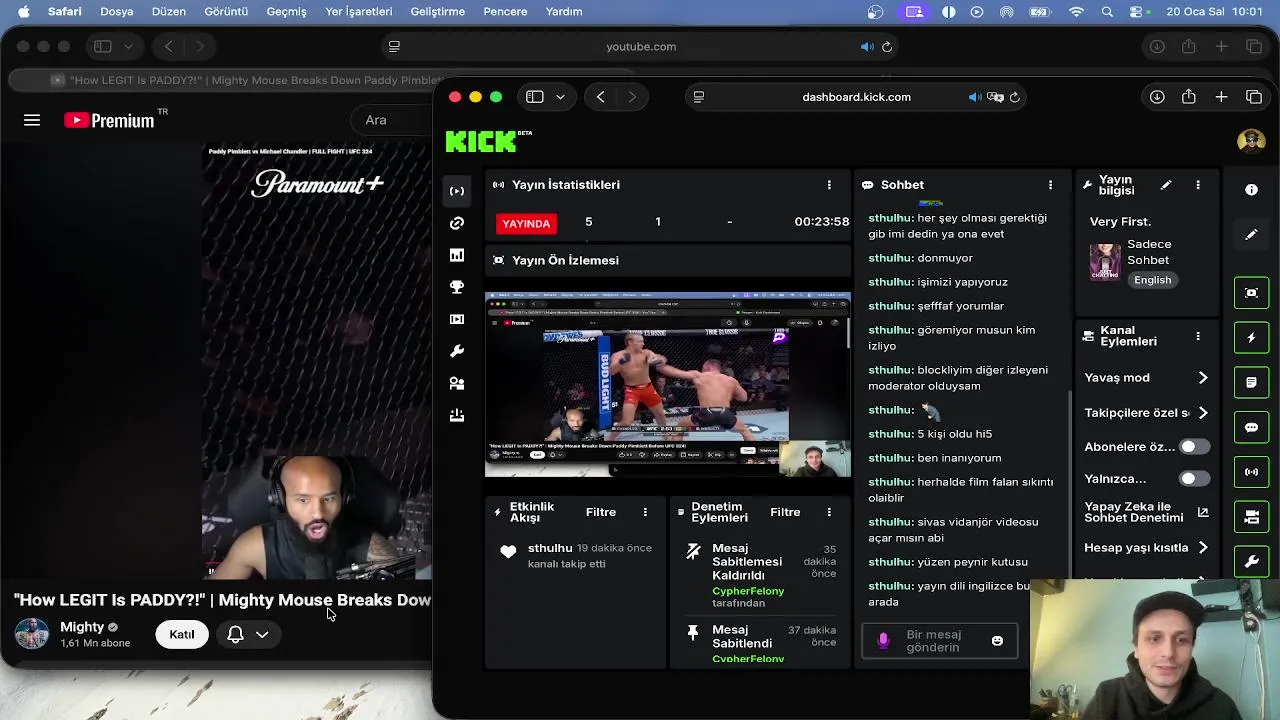The image size is (1280, 720).
Task: Open the link icon in Kick sidebar
Action: tap(457, 223)
